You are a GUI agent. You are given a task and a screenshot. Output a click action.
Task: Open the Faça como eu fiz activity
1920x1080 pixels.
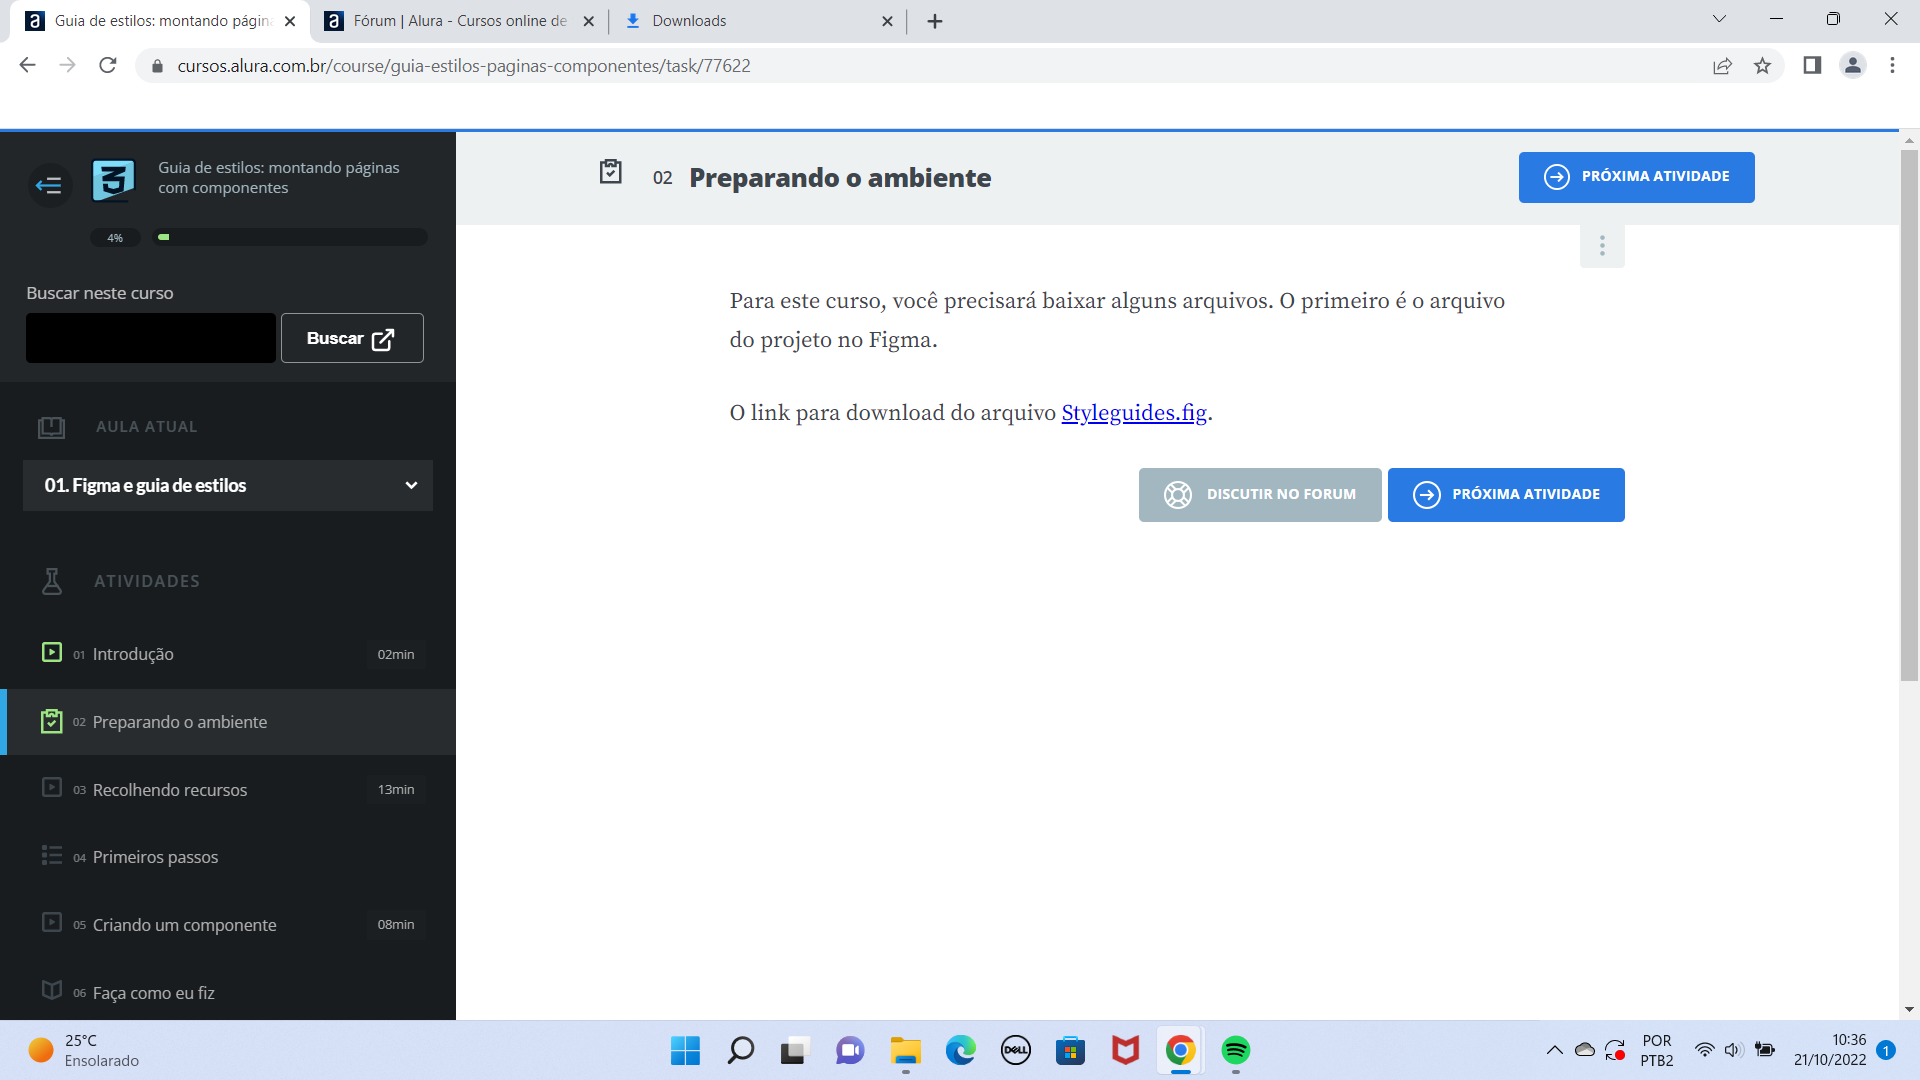(x=230, y=992)
